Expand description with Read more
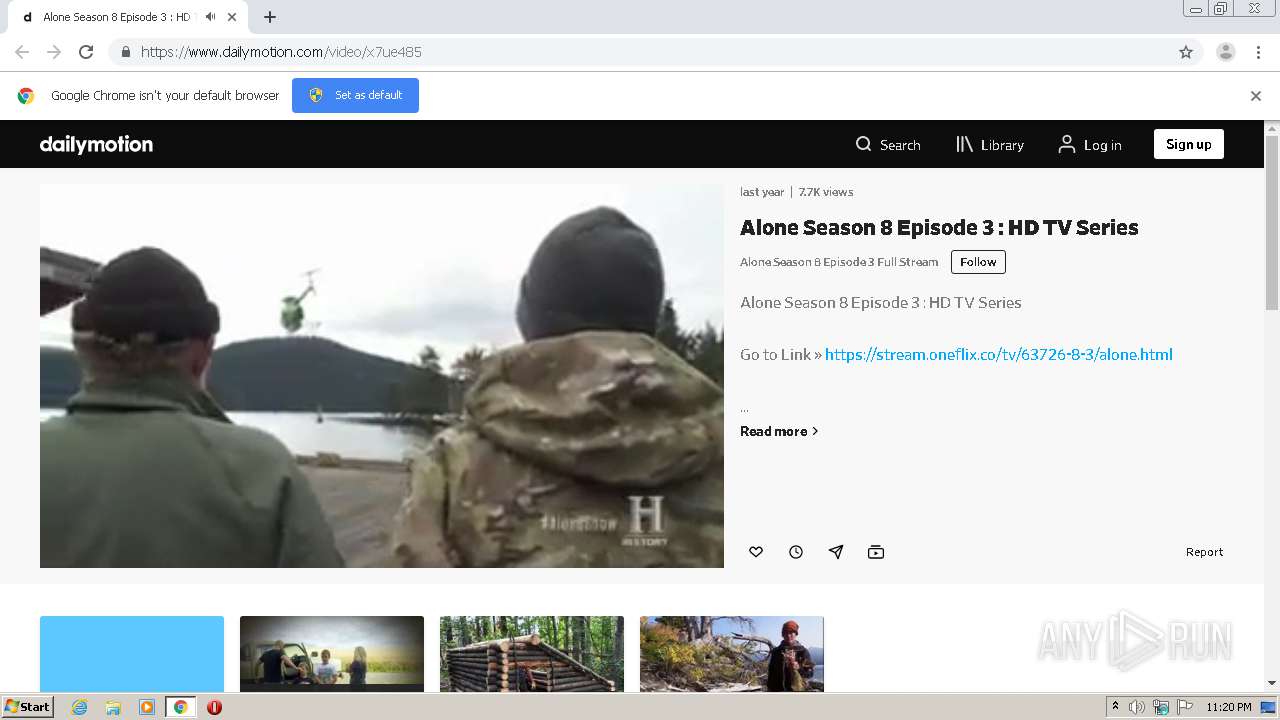Screen dimensions: 1280x720 coord(779,431)
